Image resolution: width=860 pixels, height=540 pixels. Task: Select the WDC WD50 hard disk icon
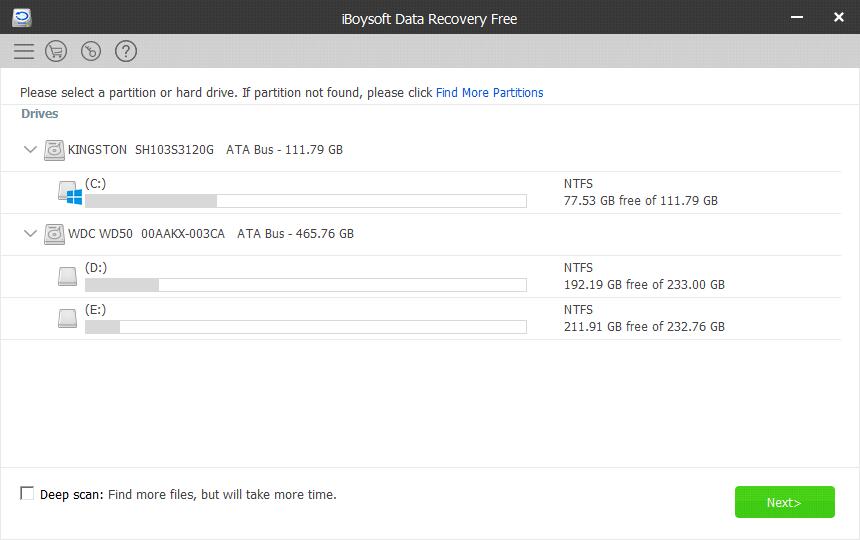54,234
